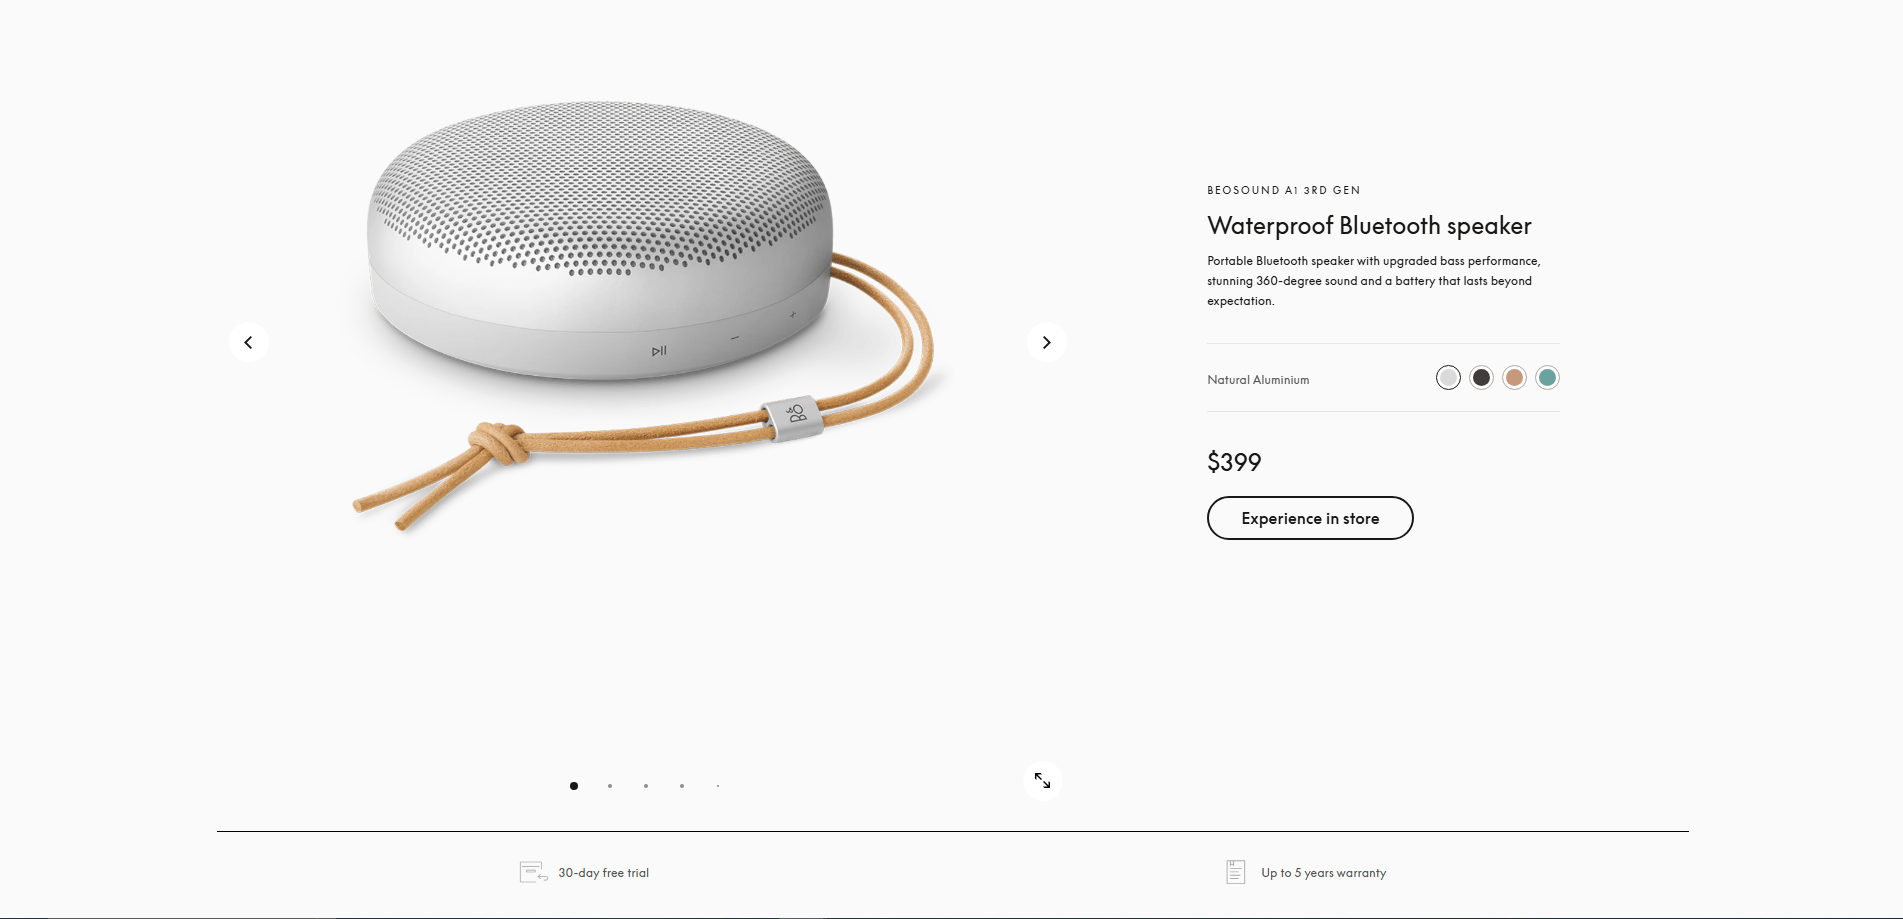Click the 30-day free trial icon
This screenshot has width=1903, height=919.
click(x=533, y=872)
